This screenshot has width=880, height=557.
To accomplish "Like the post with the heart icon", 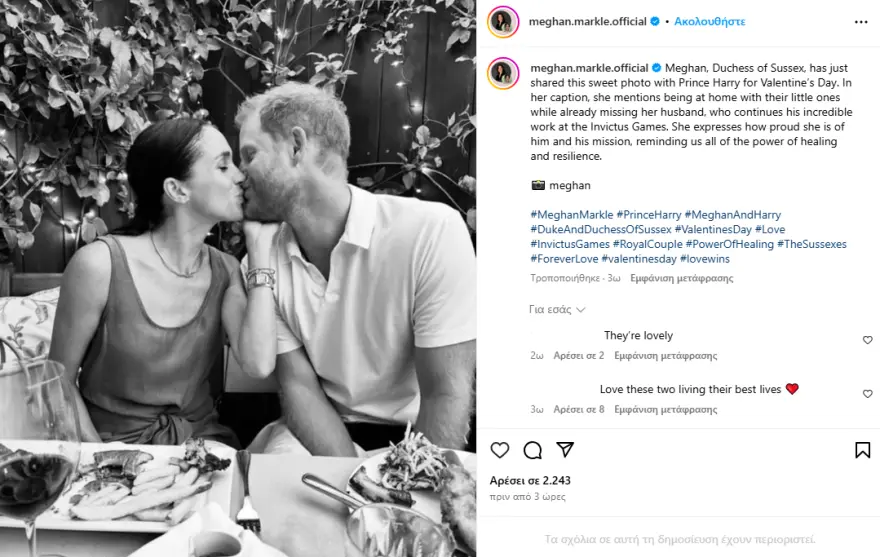I will [x=500, y=450].
